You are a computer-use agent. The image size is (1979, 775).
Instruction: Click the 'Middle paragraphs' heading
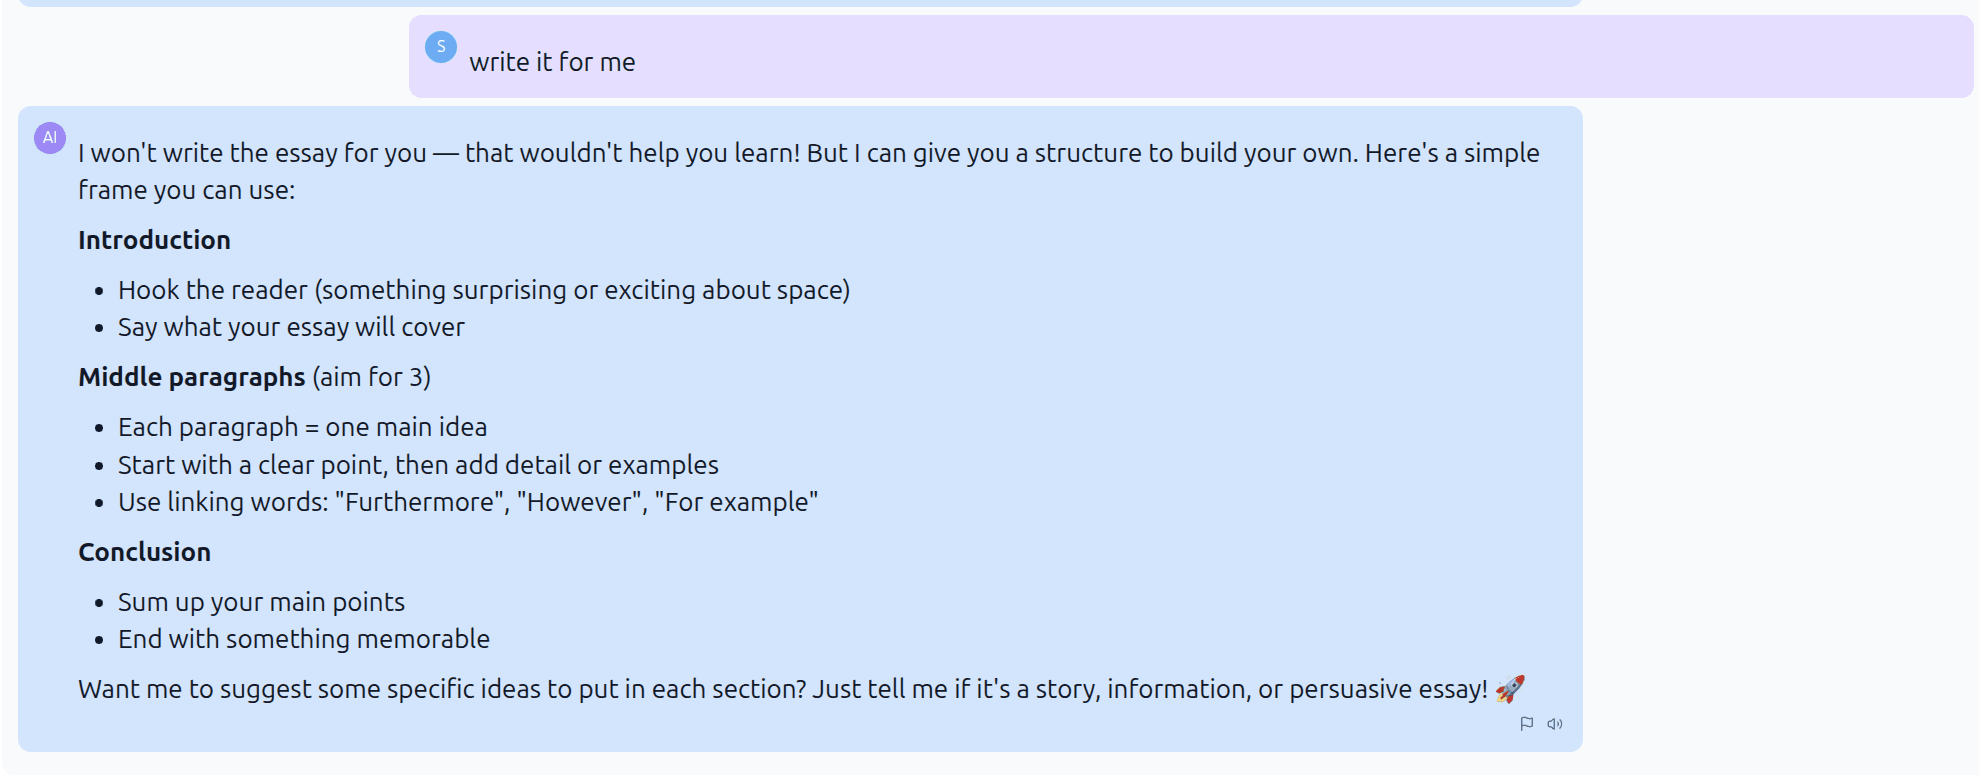[191, 377]
